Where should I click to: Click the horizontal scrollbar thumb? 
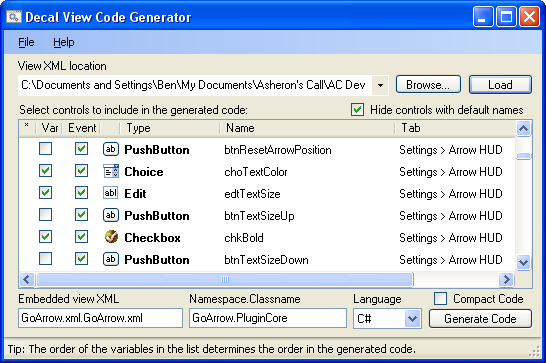(225, 279)
